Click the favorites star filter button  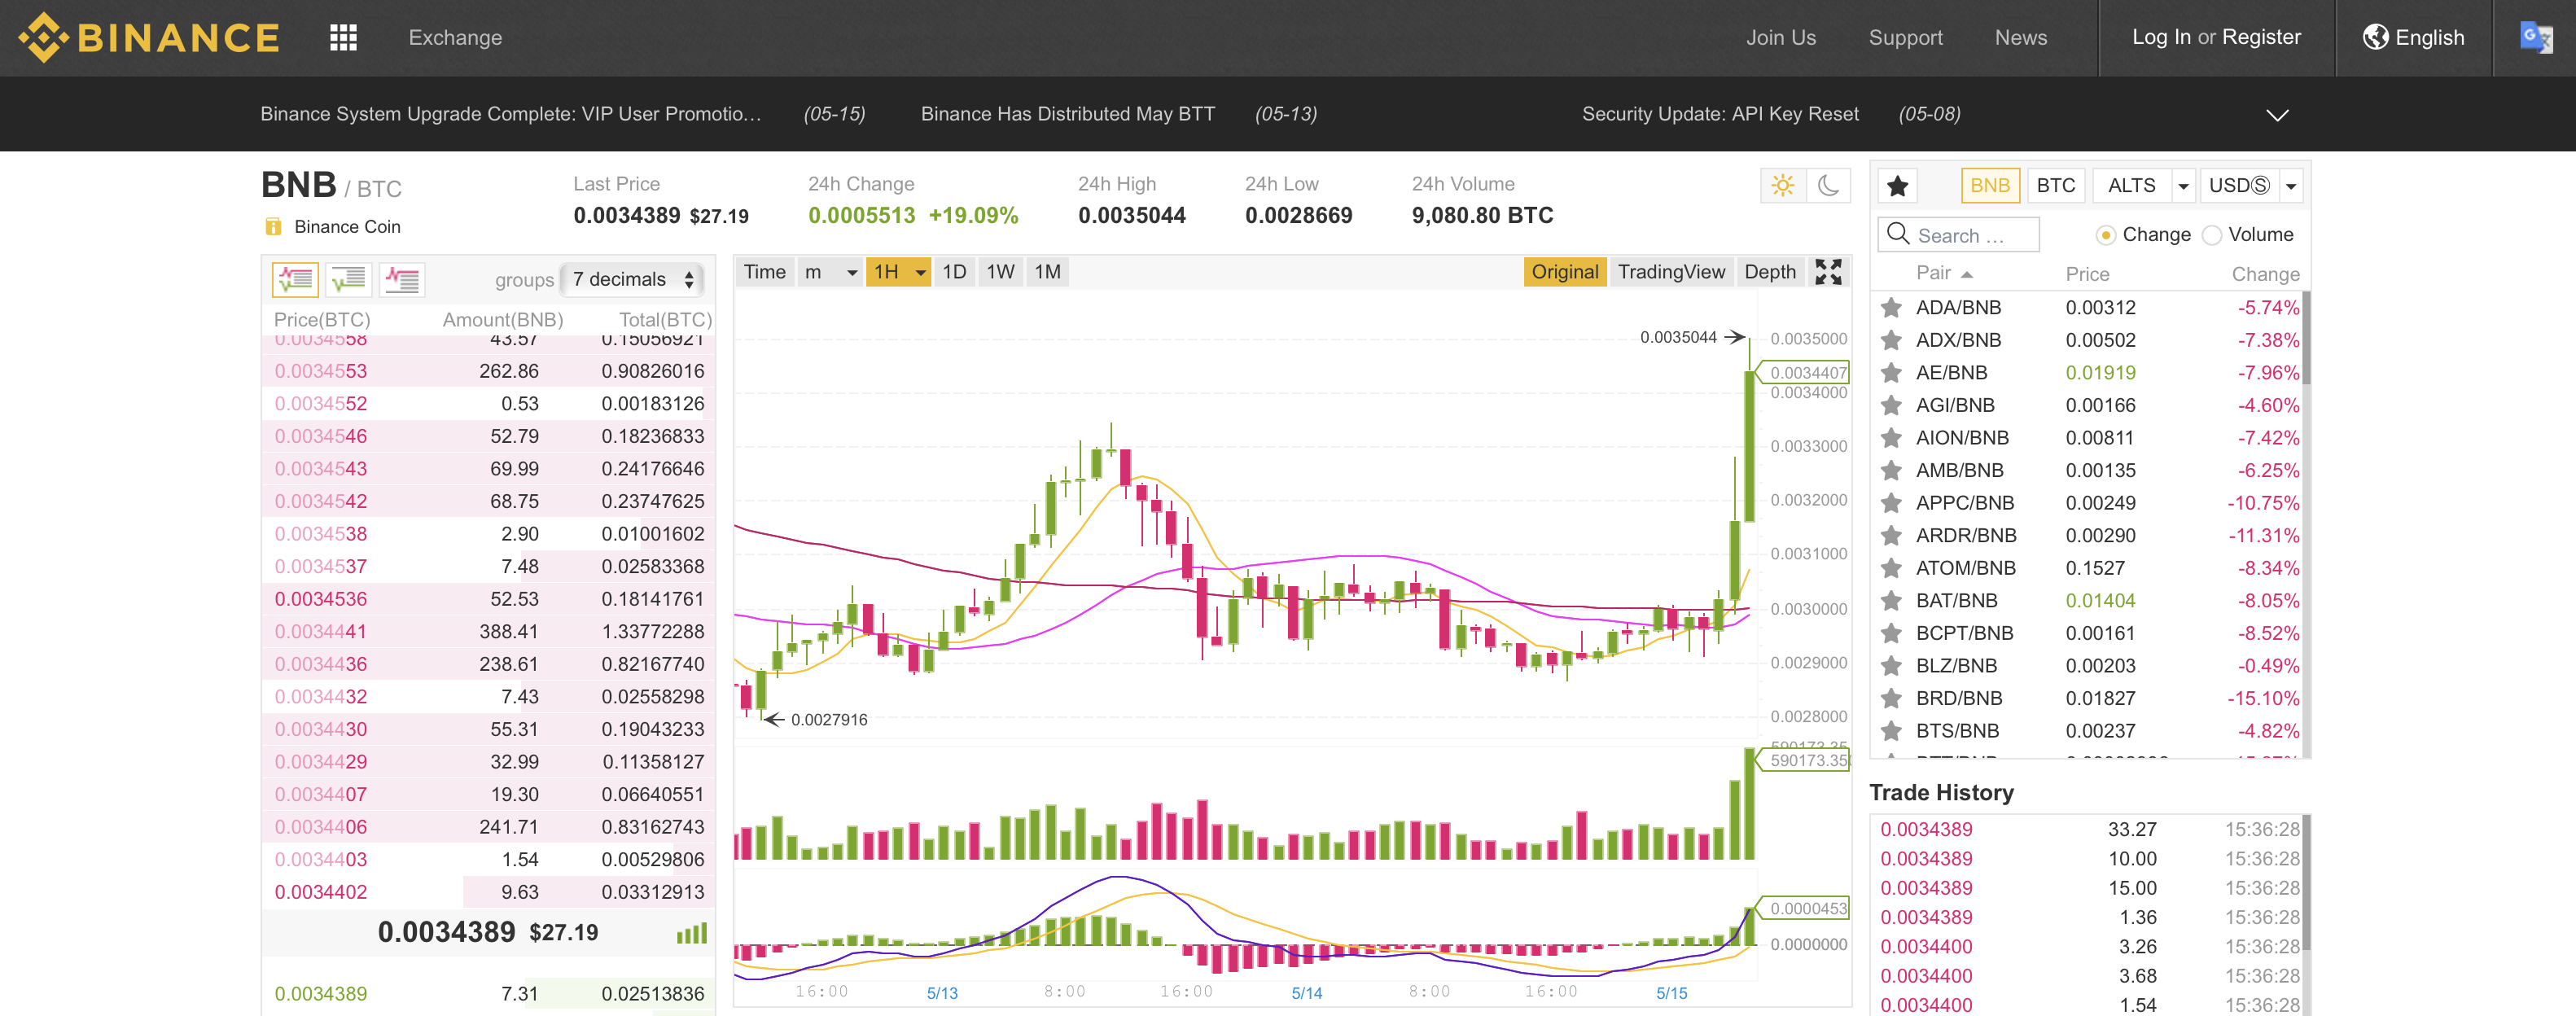(1897, 186)
